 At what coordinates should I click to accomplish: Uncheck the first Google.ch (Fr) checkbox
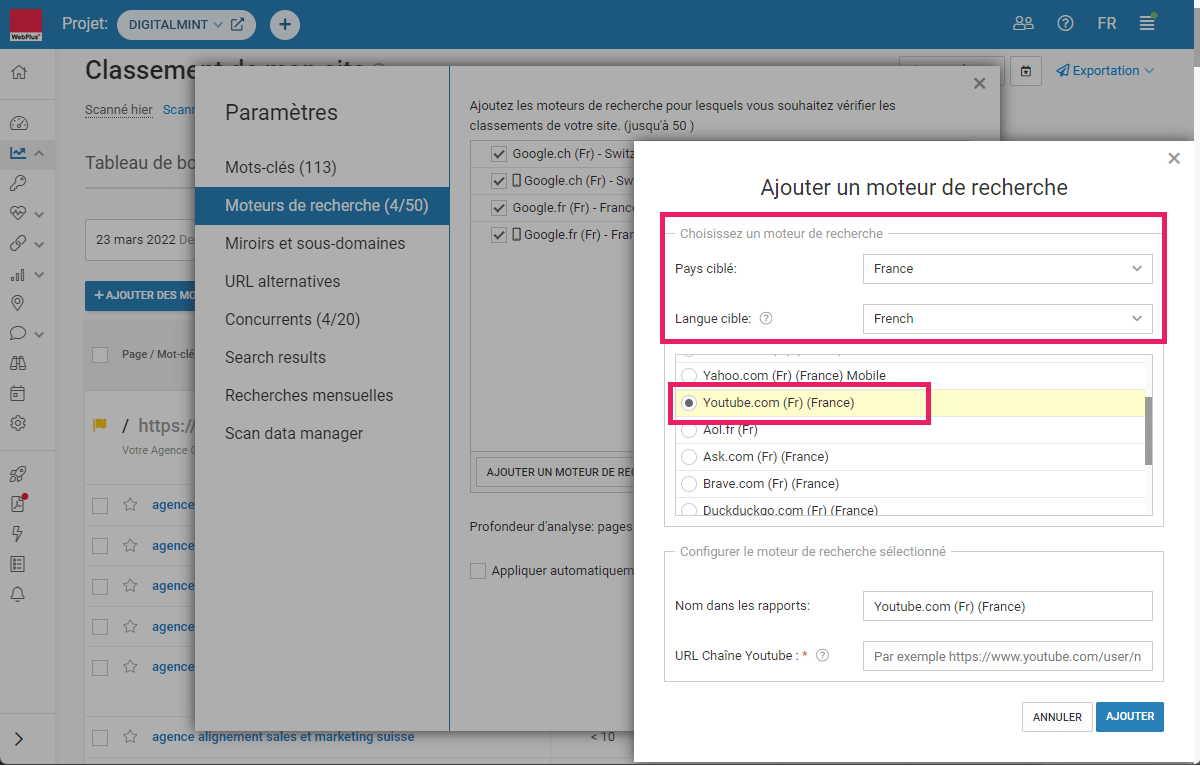pyautogui.click(x=499, y=155)
